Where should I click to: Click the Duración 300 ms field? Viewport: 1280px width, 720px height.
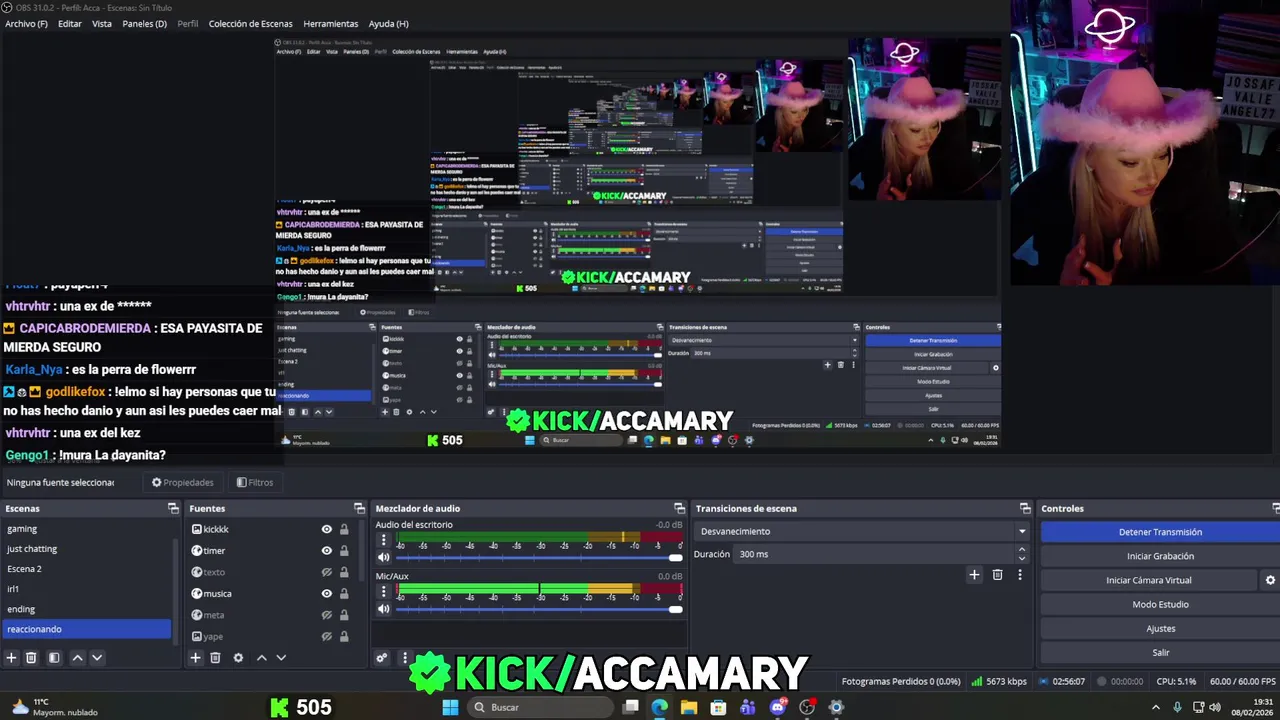pos(875,554)
